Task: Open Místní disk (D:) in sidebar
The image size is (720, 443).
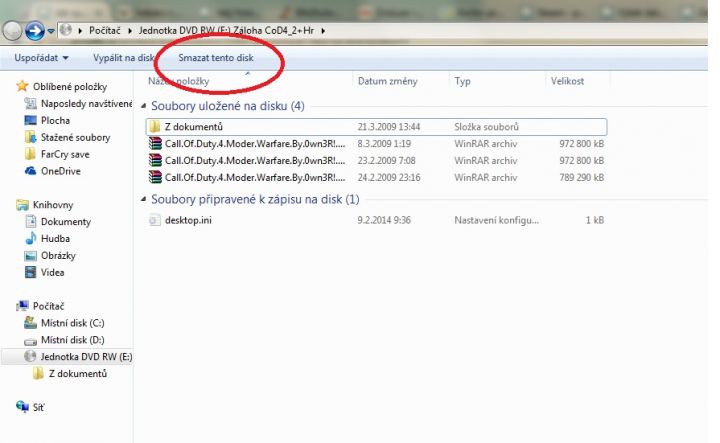Action: 73,340
